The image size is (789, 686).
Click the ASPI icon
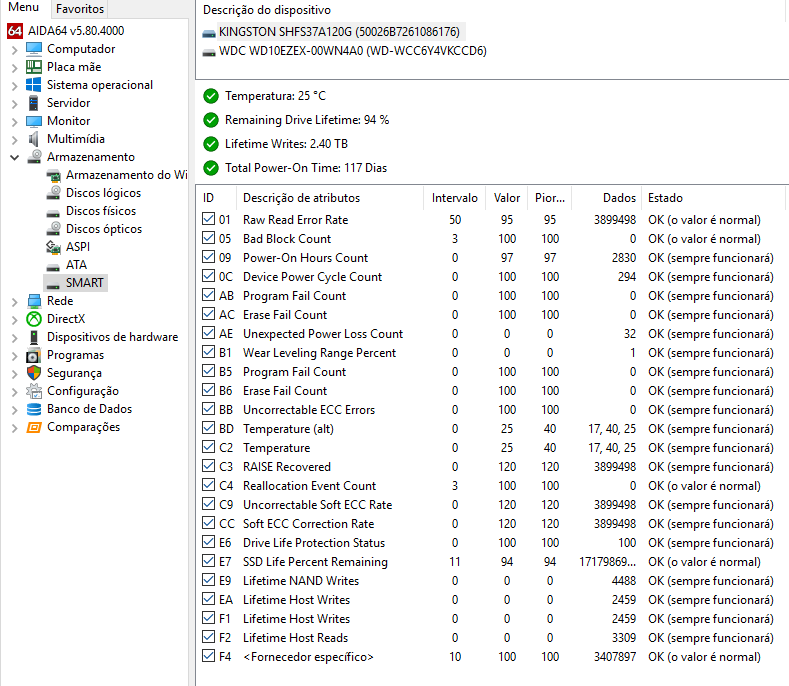pos(53,247)
